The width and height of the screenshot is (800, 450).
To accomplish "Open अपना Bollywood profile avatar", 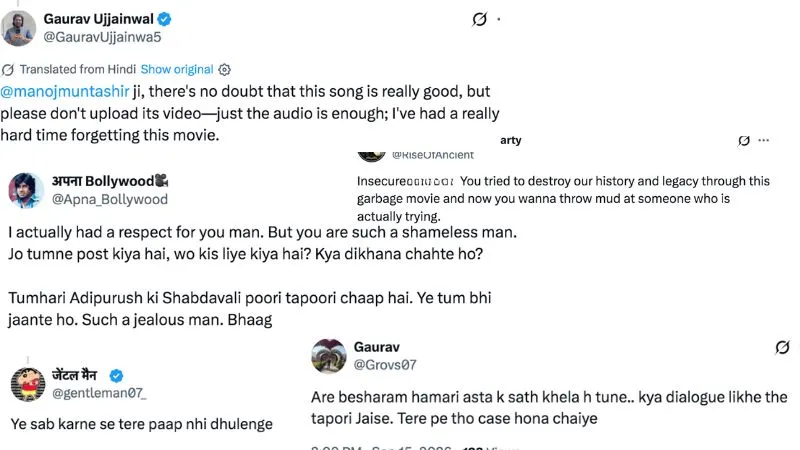I will pos(26,190).
